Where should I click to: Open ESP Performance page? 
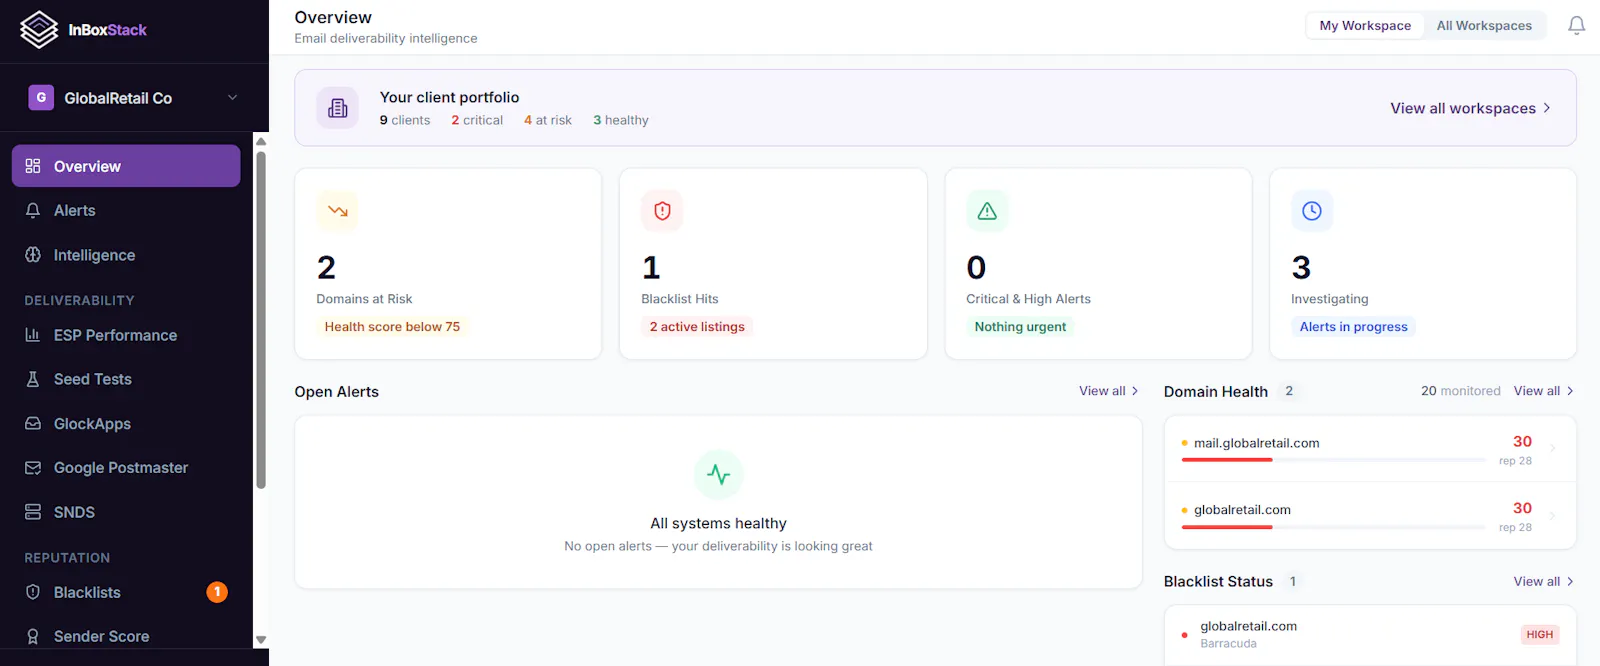(126, 335)
